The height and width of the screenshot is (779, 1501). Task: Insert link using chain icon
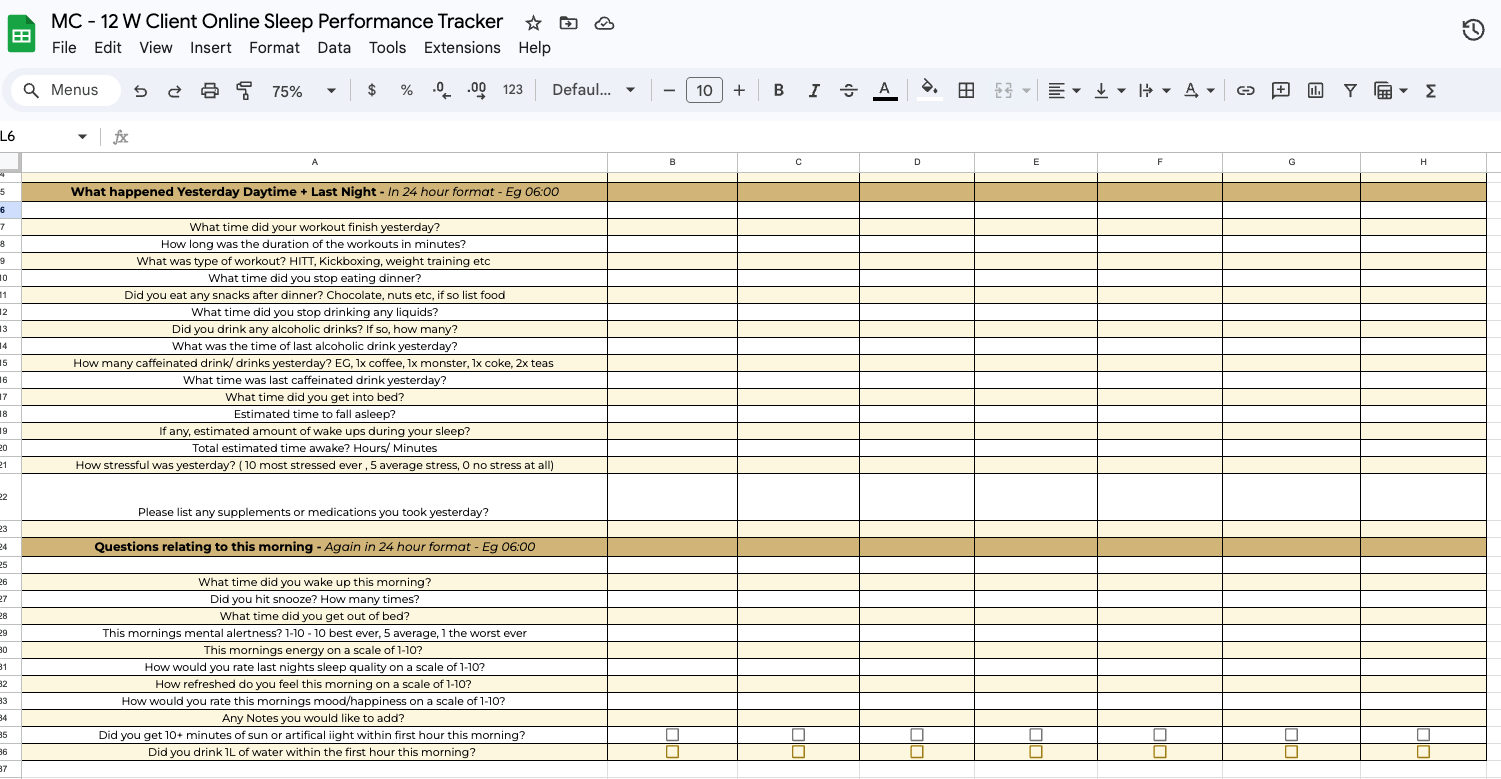[1245, 90]
